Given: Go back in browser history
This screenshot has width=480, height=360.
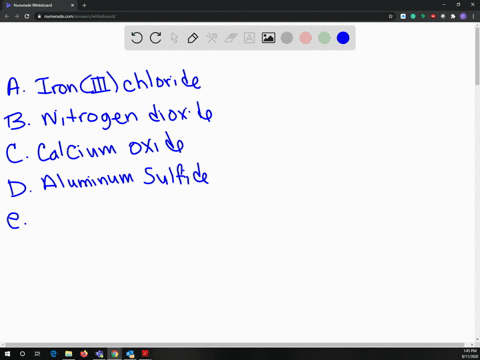Looking at the screenshot, I should pos(7,16).
